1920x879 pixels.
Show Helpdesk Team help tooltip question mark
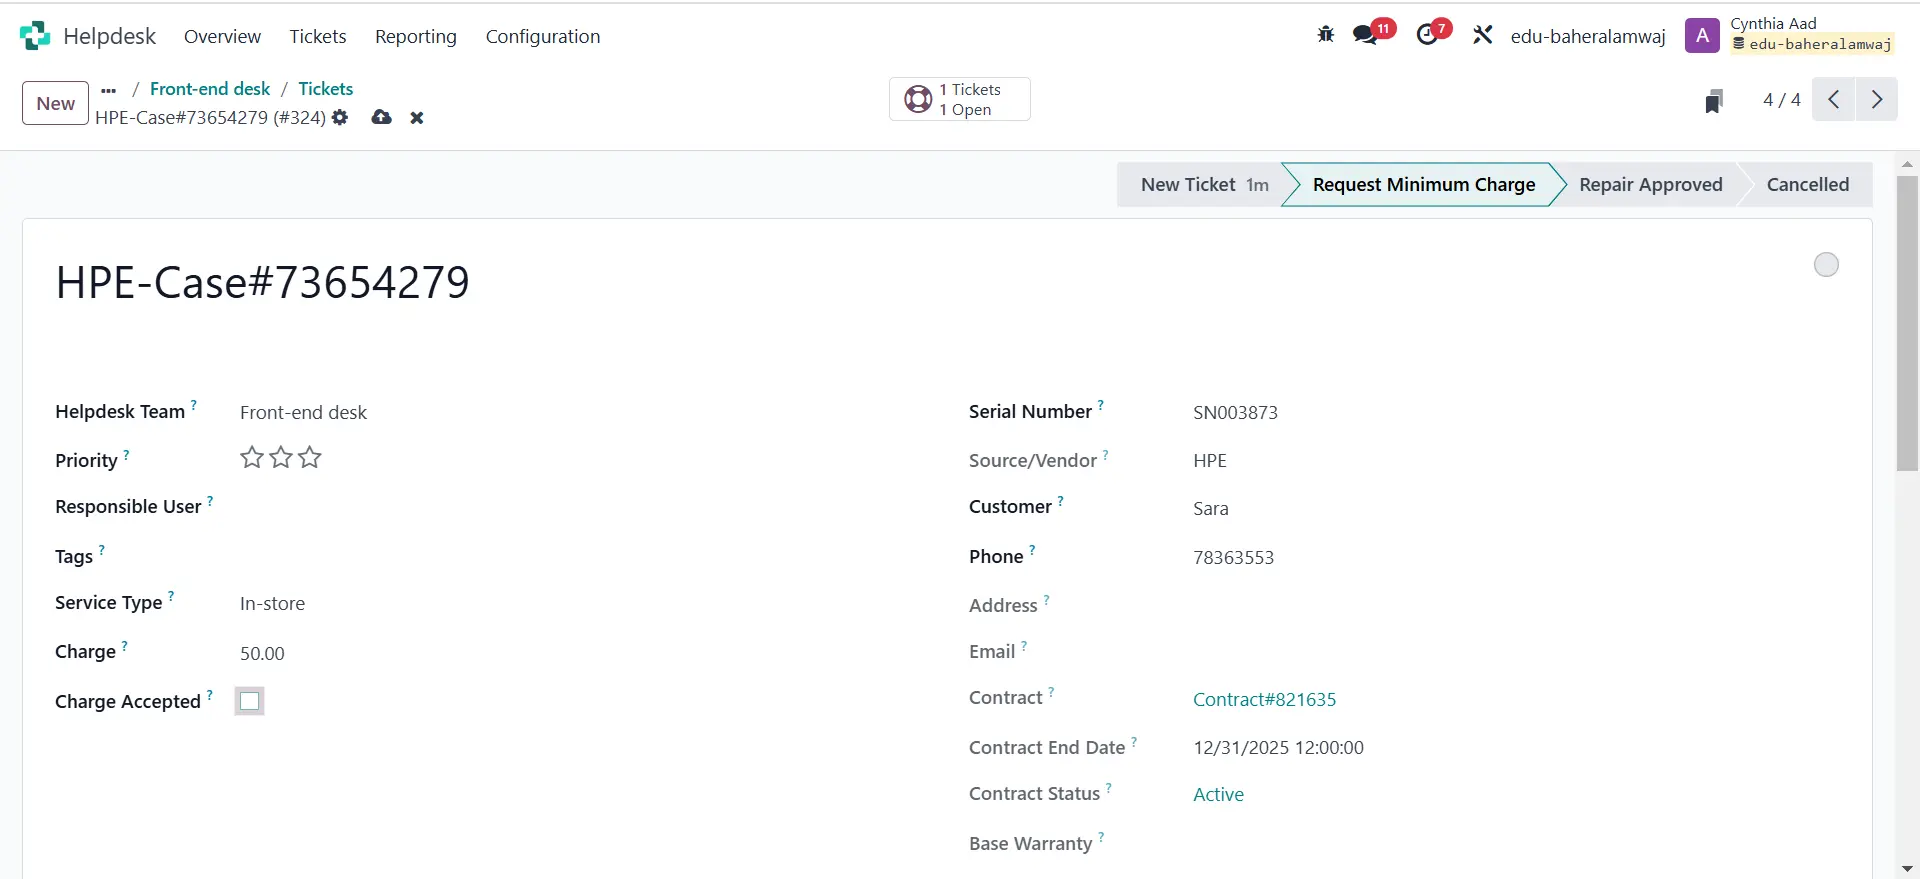pos(194,405)
